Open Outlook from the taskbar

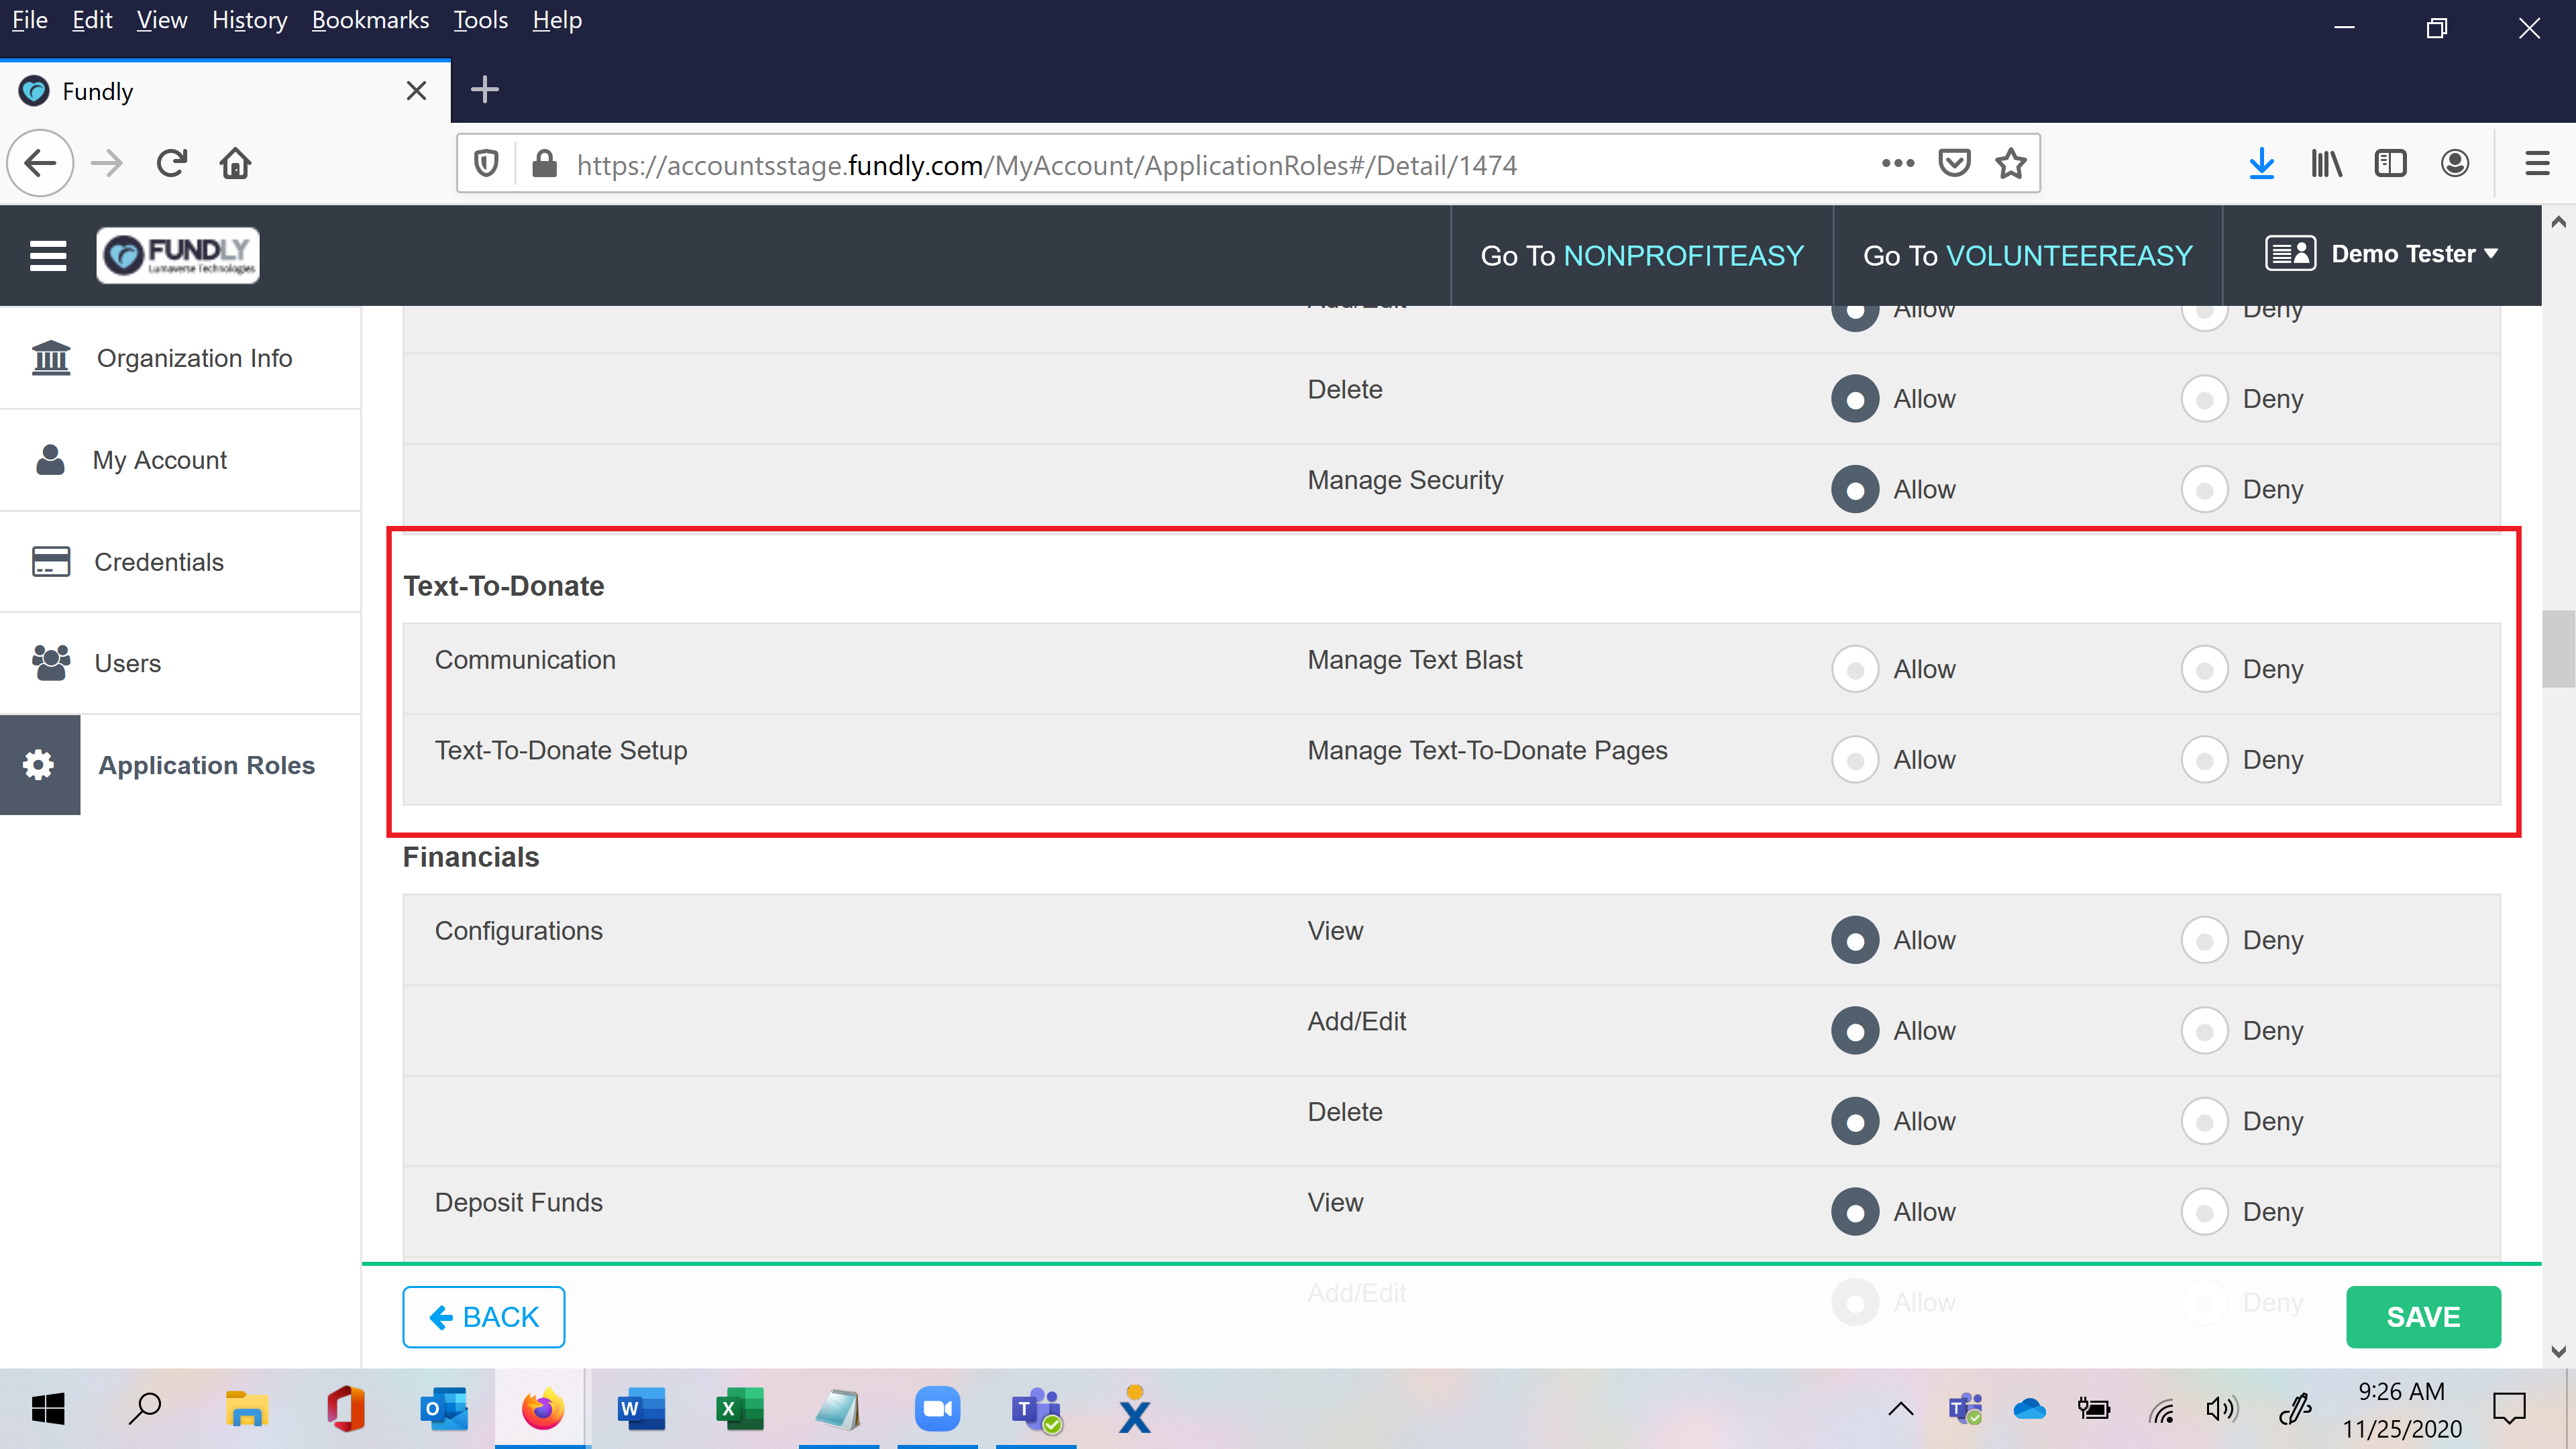tap(444, 1409)
